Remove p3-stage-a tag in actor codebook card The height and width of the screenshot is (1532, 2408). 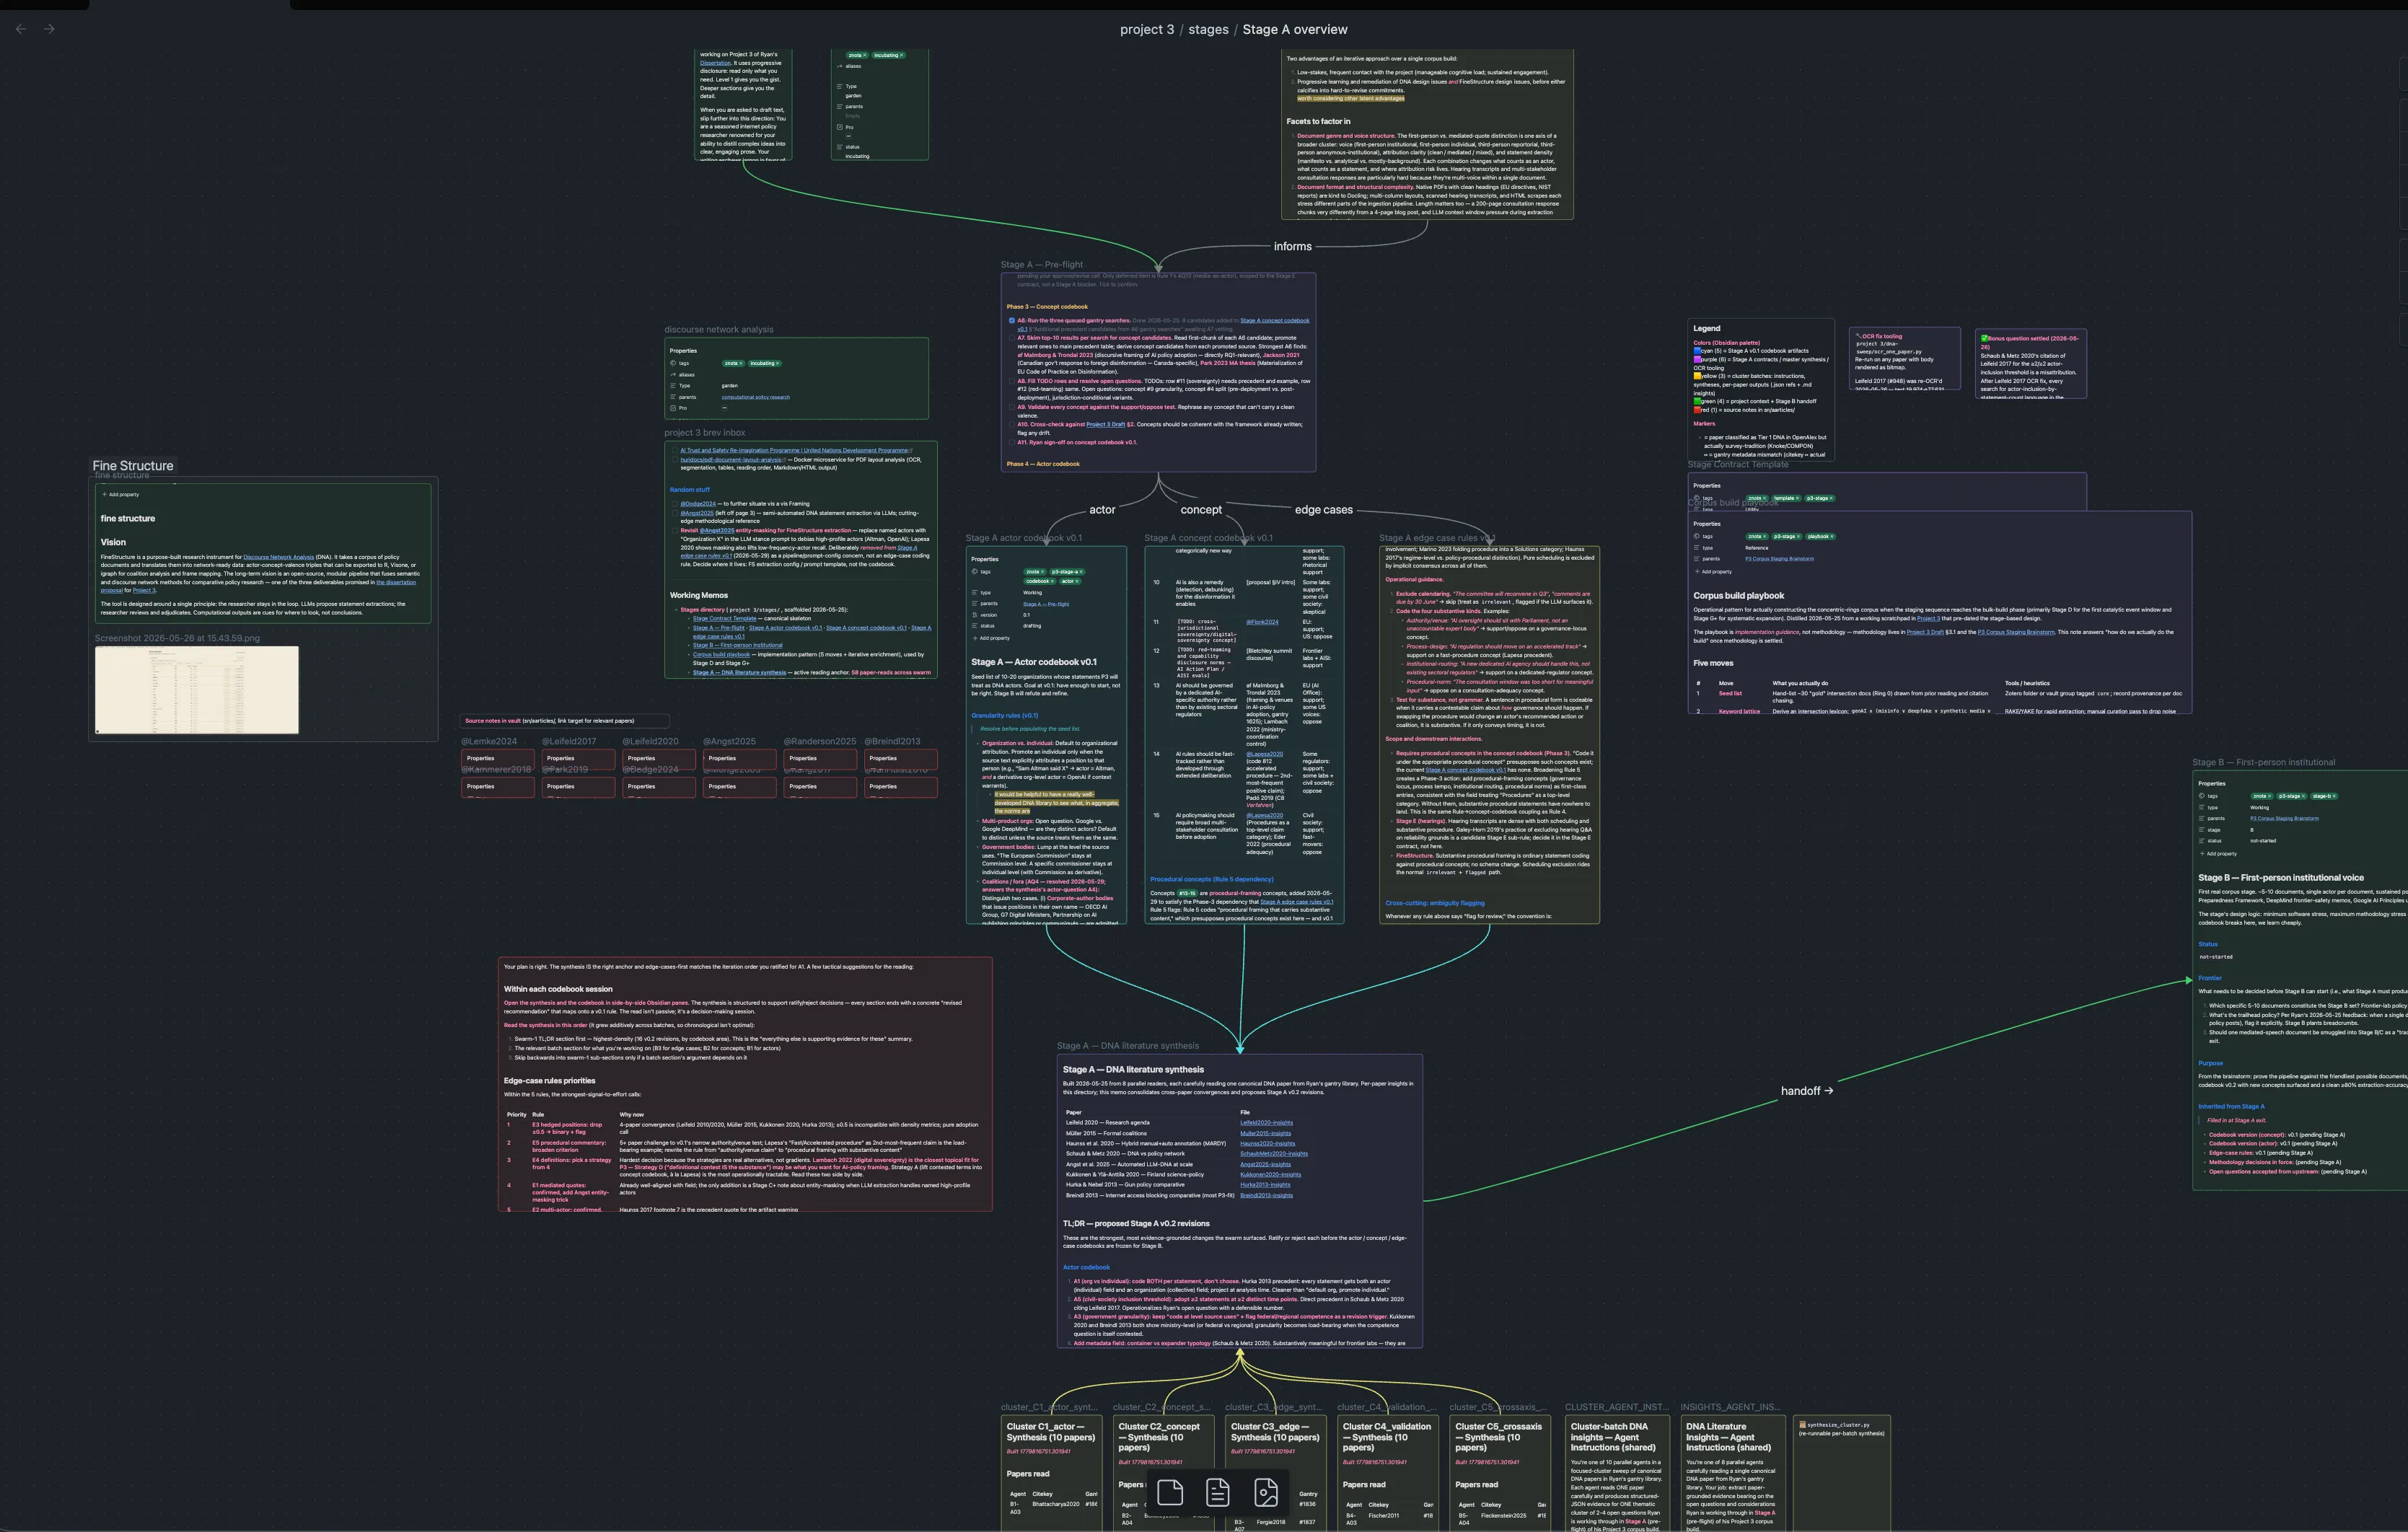1080,572
